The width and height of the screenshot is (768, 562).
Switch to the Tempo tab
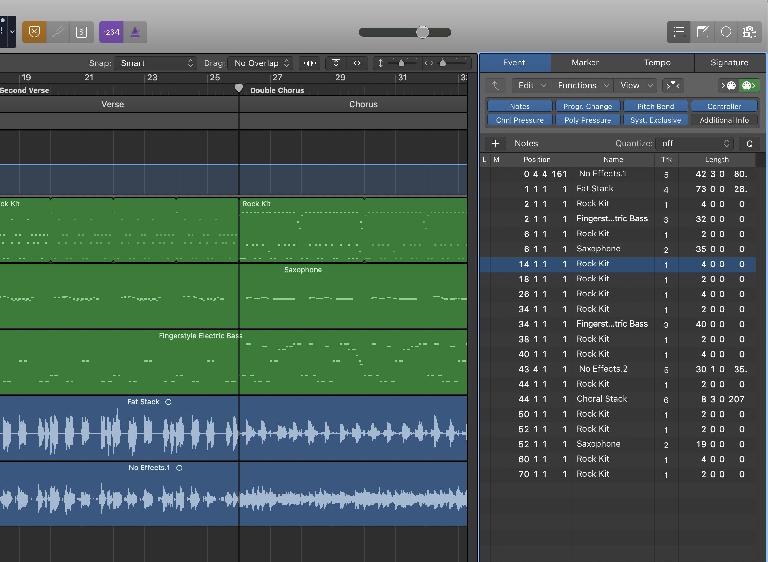coord(657,63)
